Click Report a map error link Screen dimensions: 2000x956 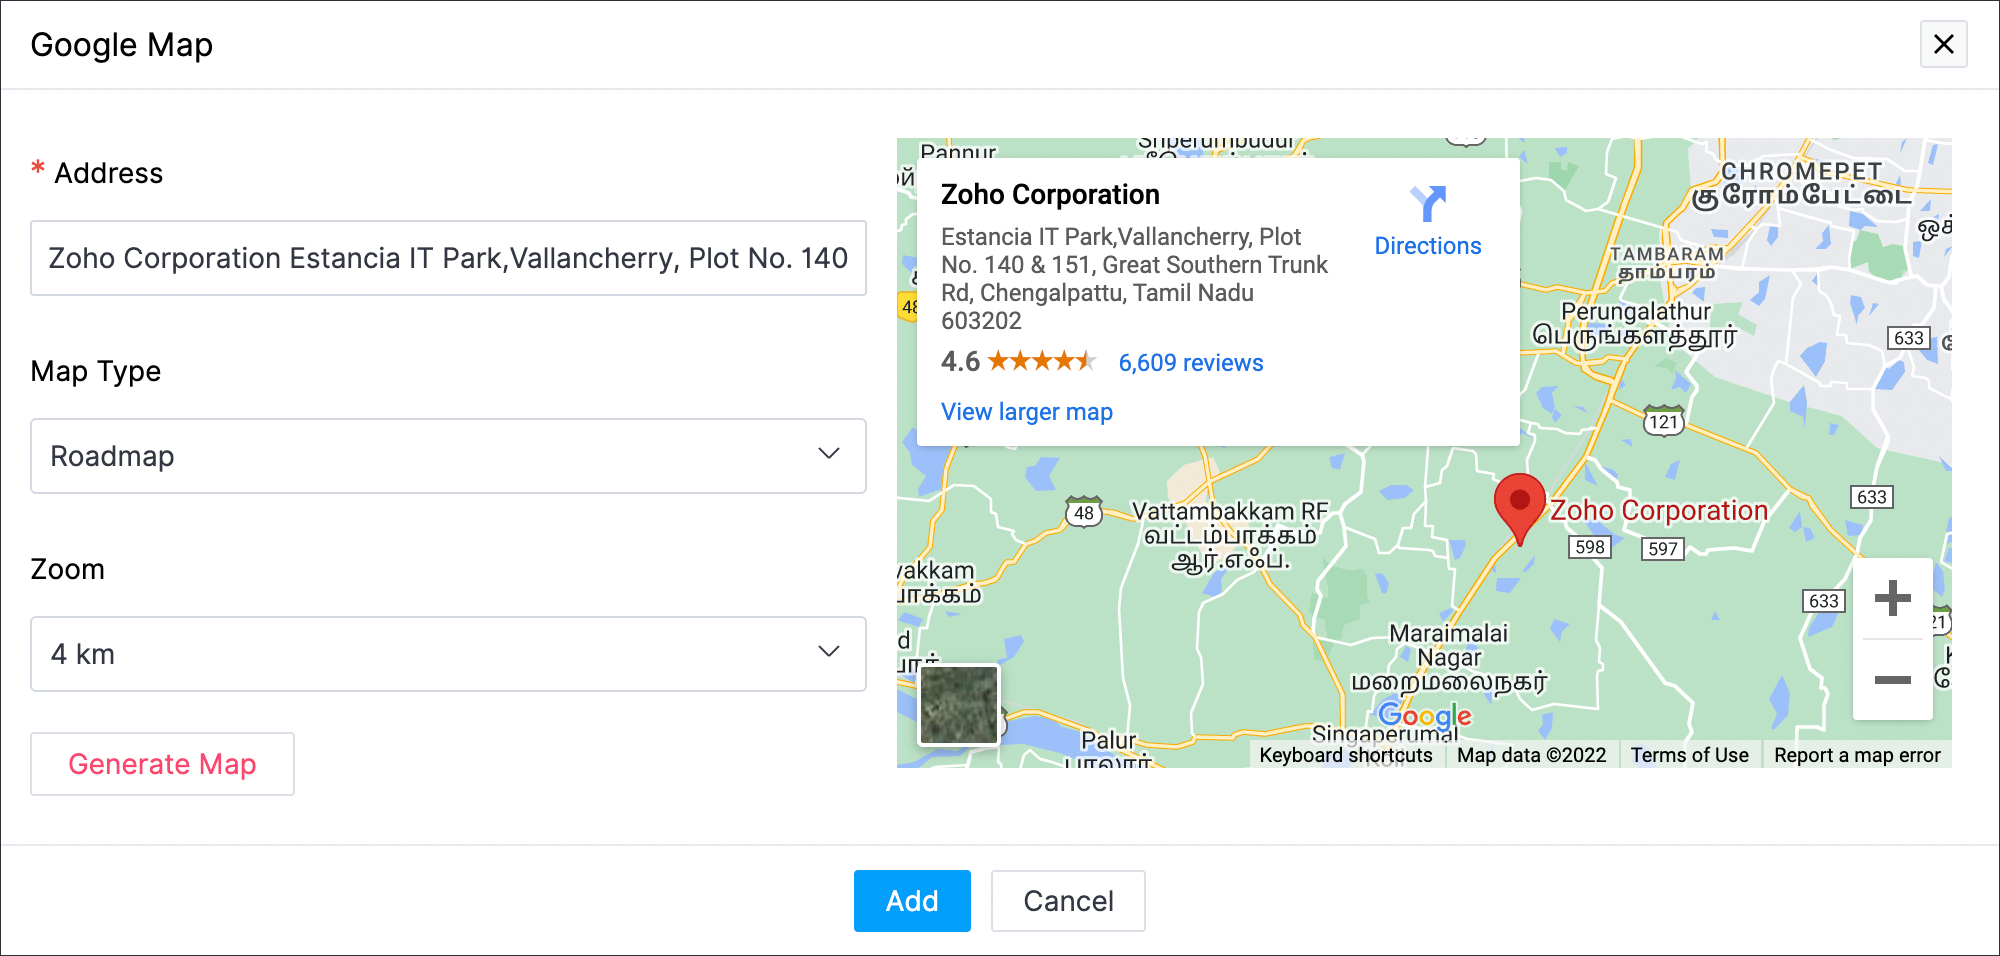[x=1856, y=755]
